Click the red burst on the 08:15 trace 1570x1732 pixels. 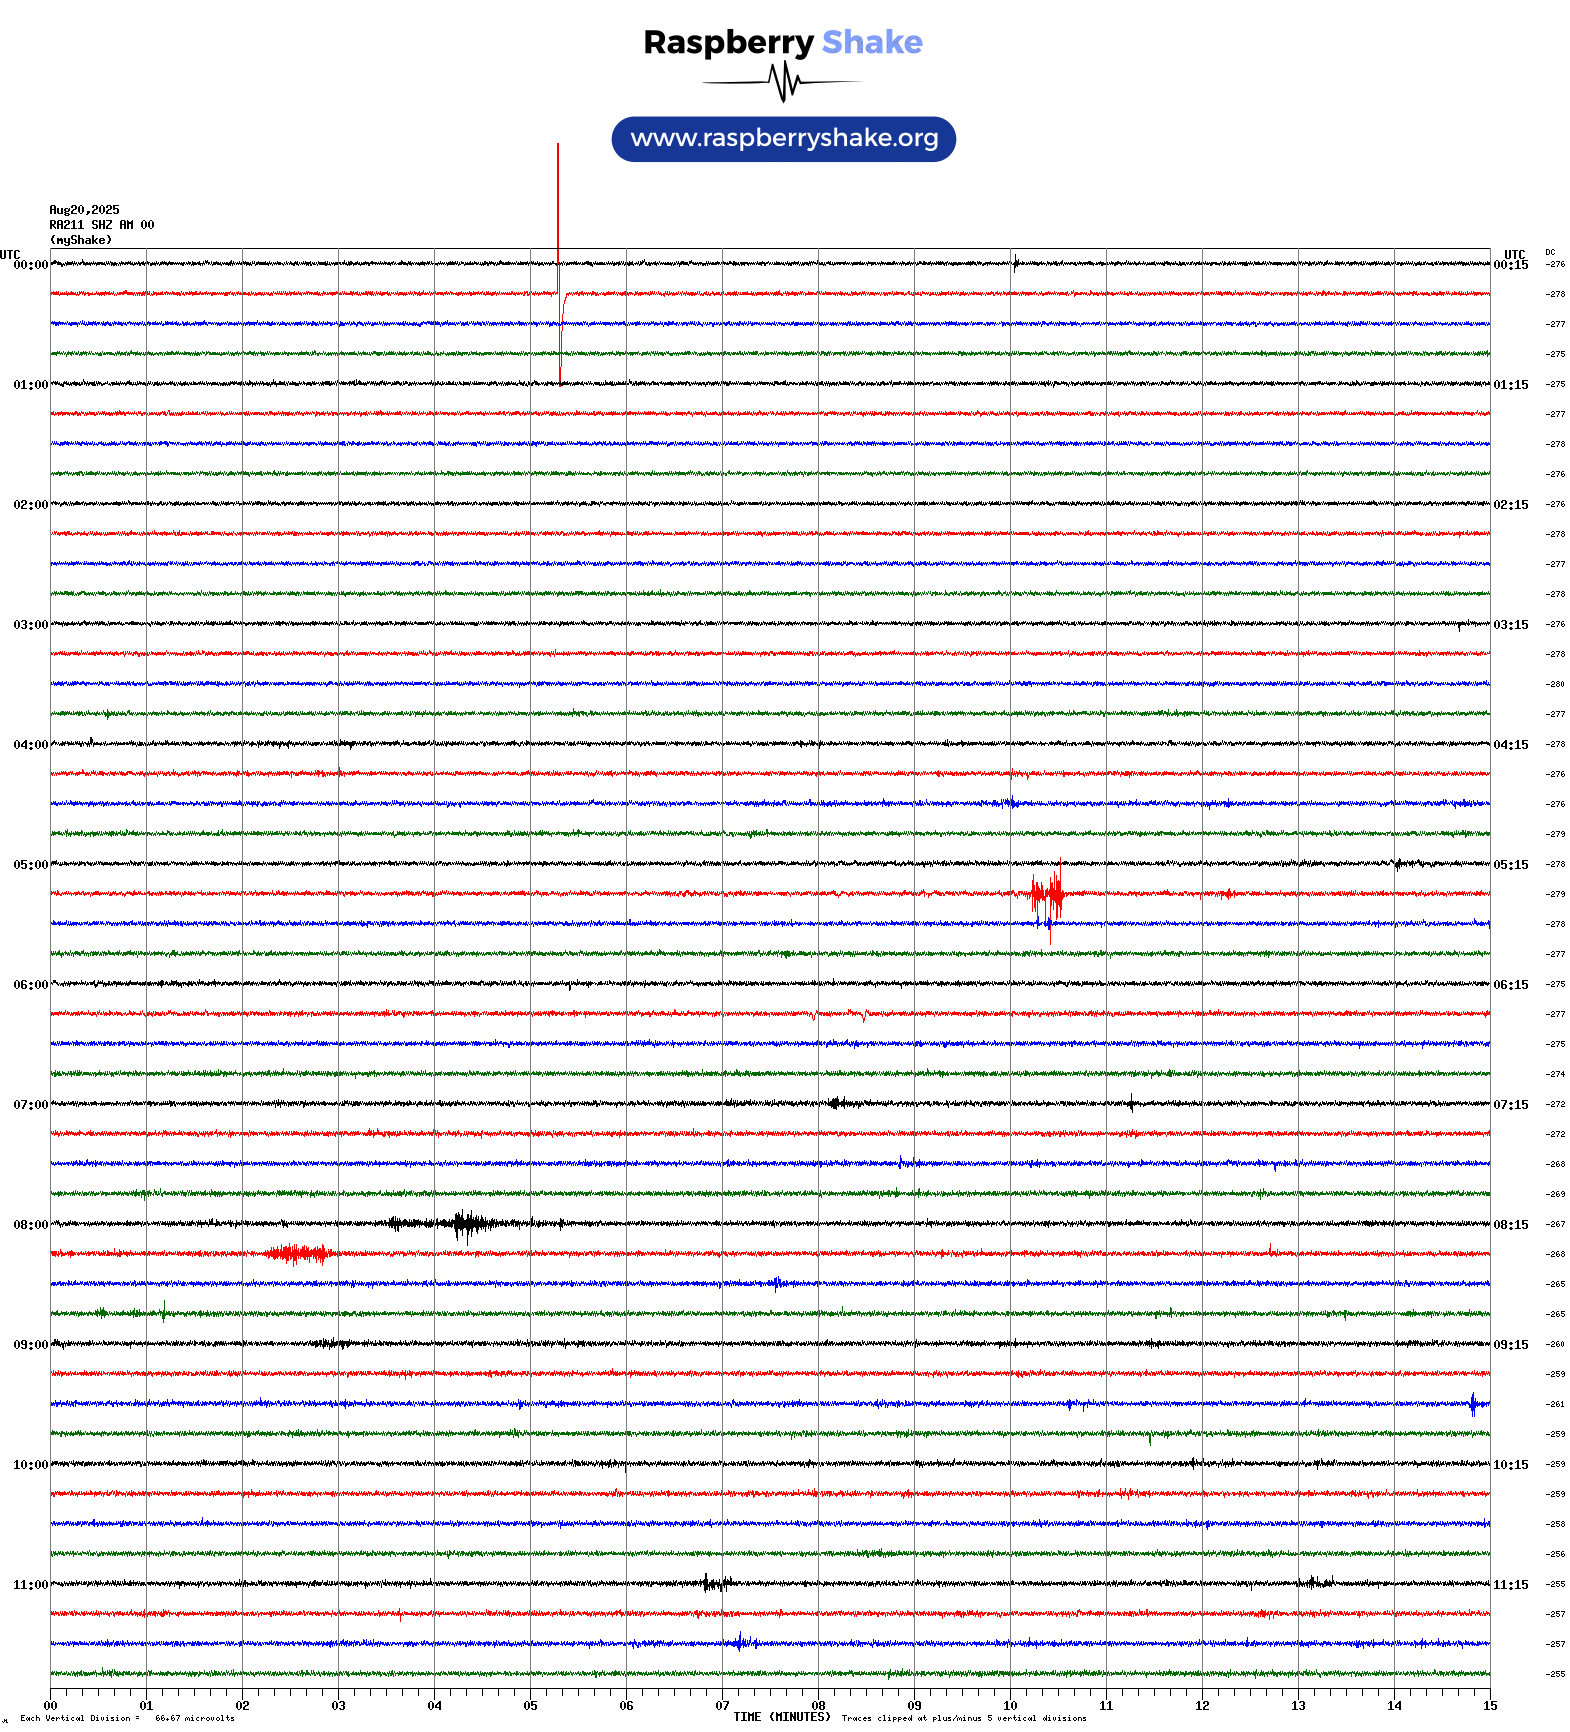coord(297,1253)
